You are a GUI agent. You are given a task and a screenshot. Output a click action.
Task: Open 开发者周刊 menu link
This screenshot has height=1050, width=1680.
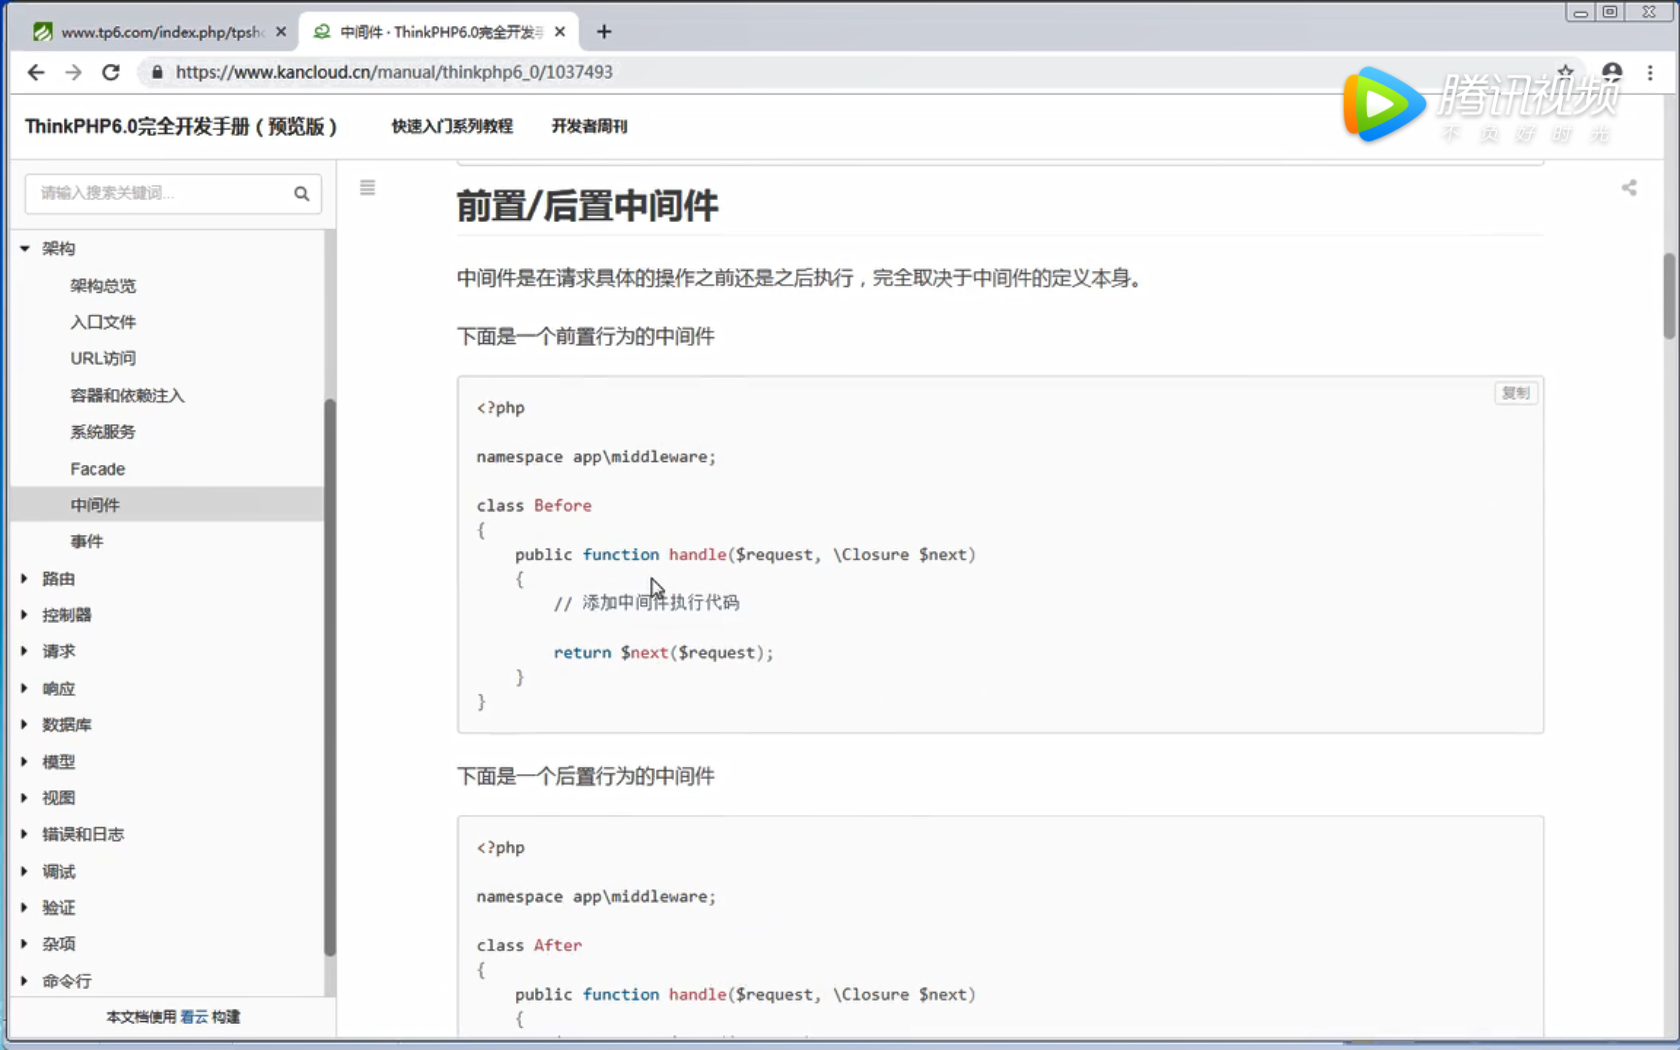[590, 126]
